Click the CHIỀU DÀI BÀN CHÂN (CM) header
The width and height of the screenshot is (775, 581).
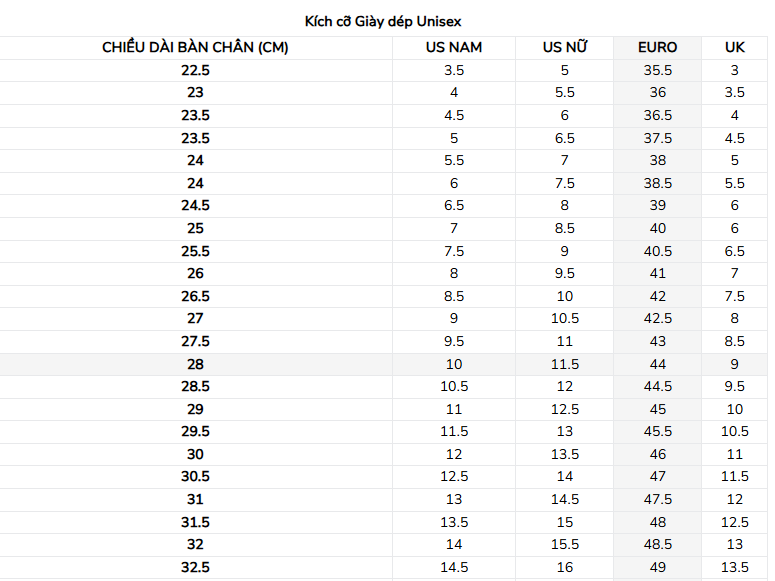pyautogui.click(x=195, y=47)
